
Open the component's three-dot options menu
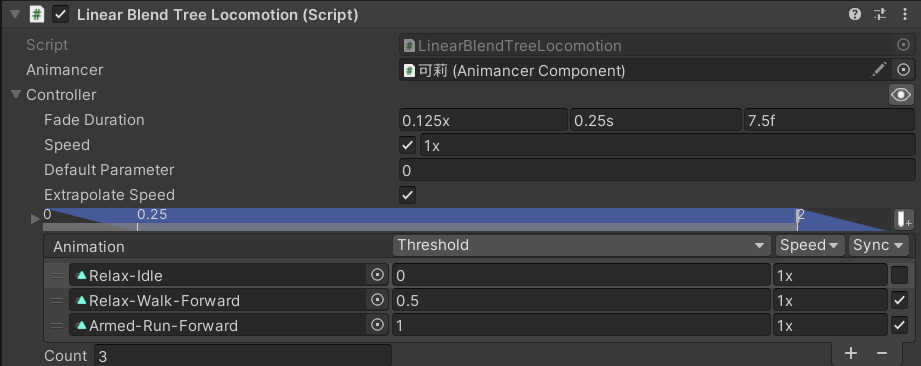click(x=905, y=15)
